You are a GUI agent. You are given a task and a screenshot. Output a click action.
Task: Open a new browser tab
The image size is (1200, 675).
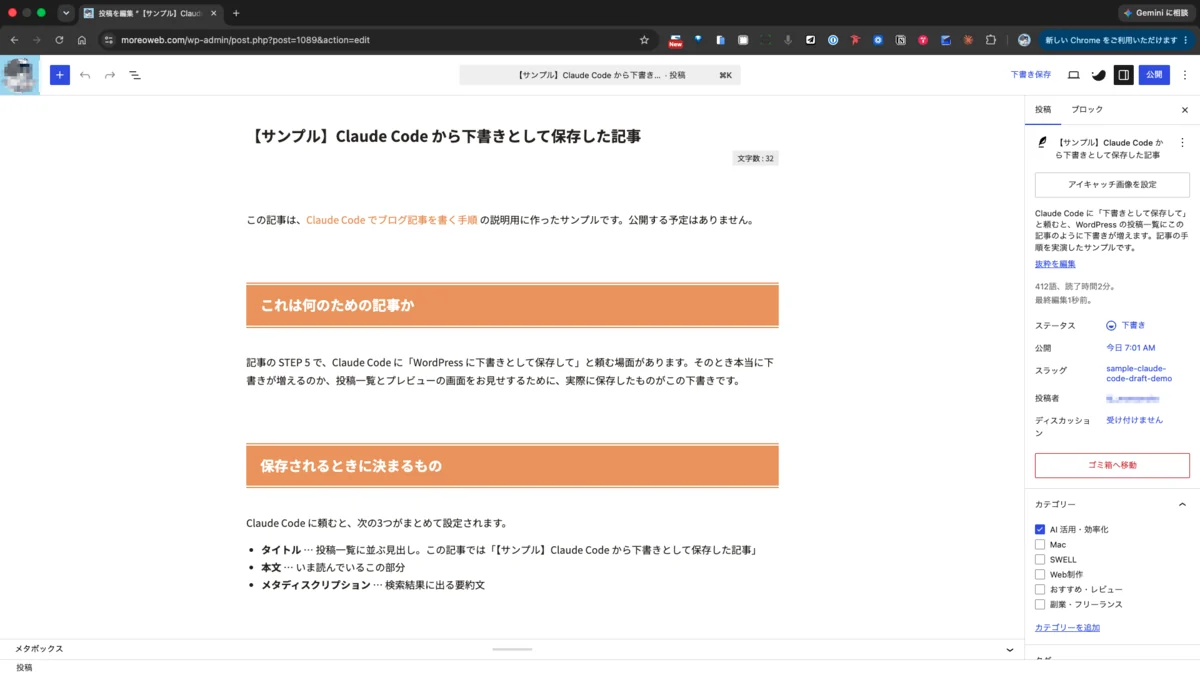click(236, 13)
